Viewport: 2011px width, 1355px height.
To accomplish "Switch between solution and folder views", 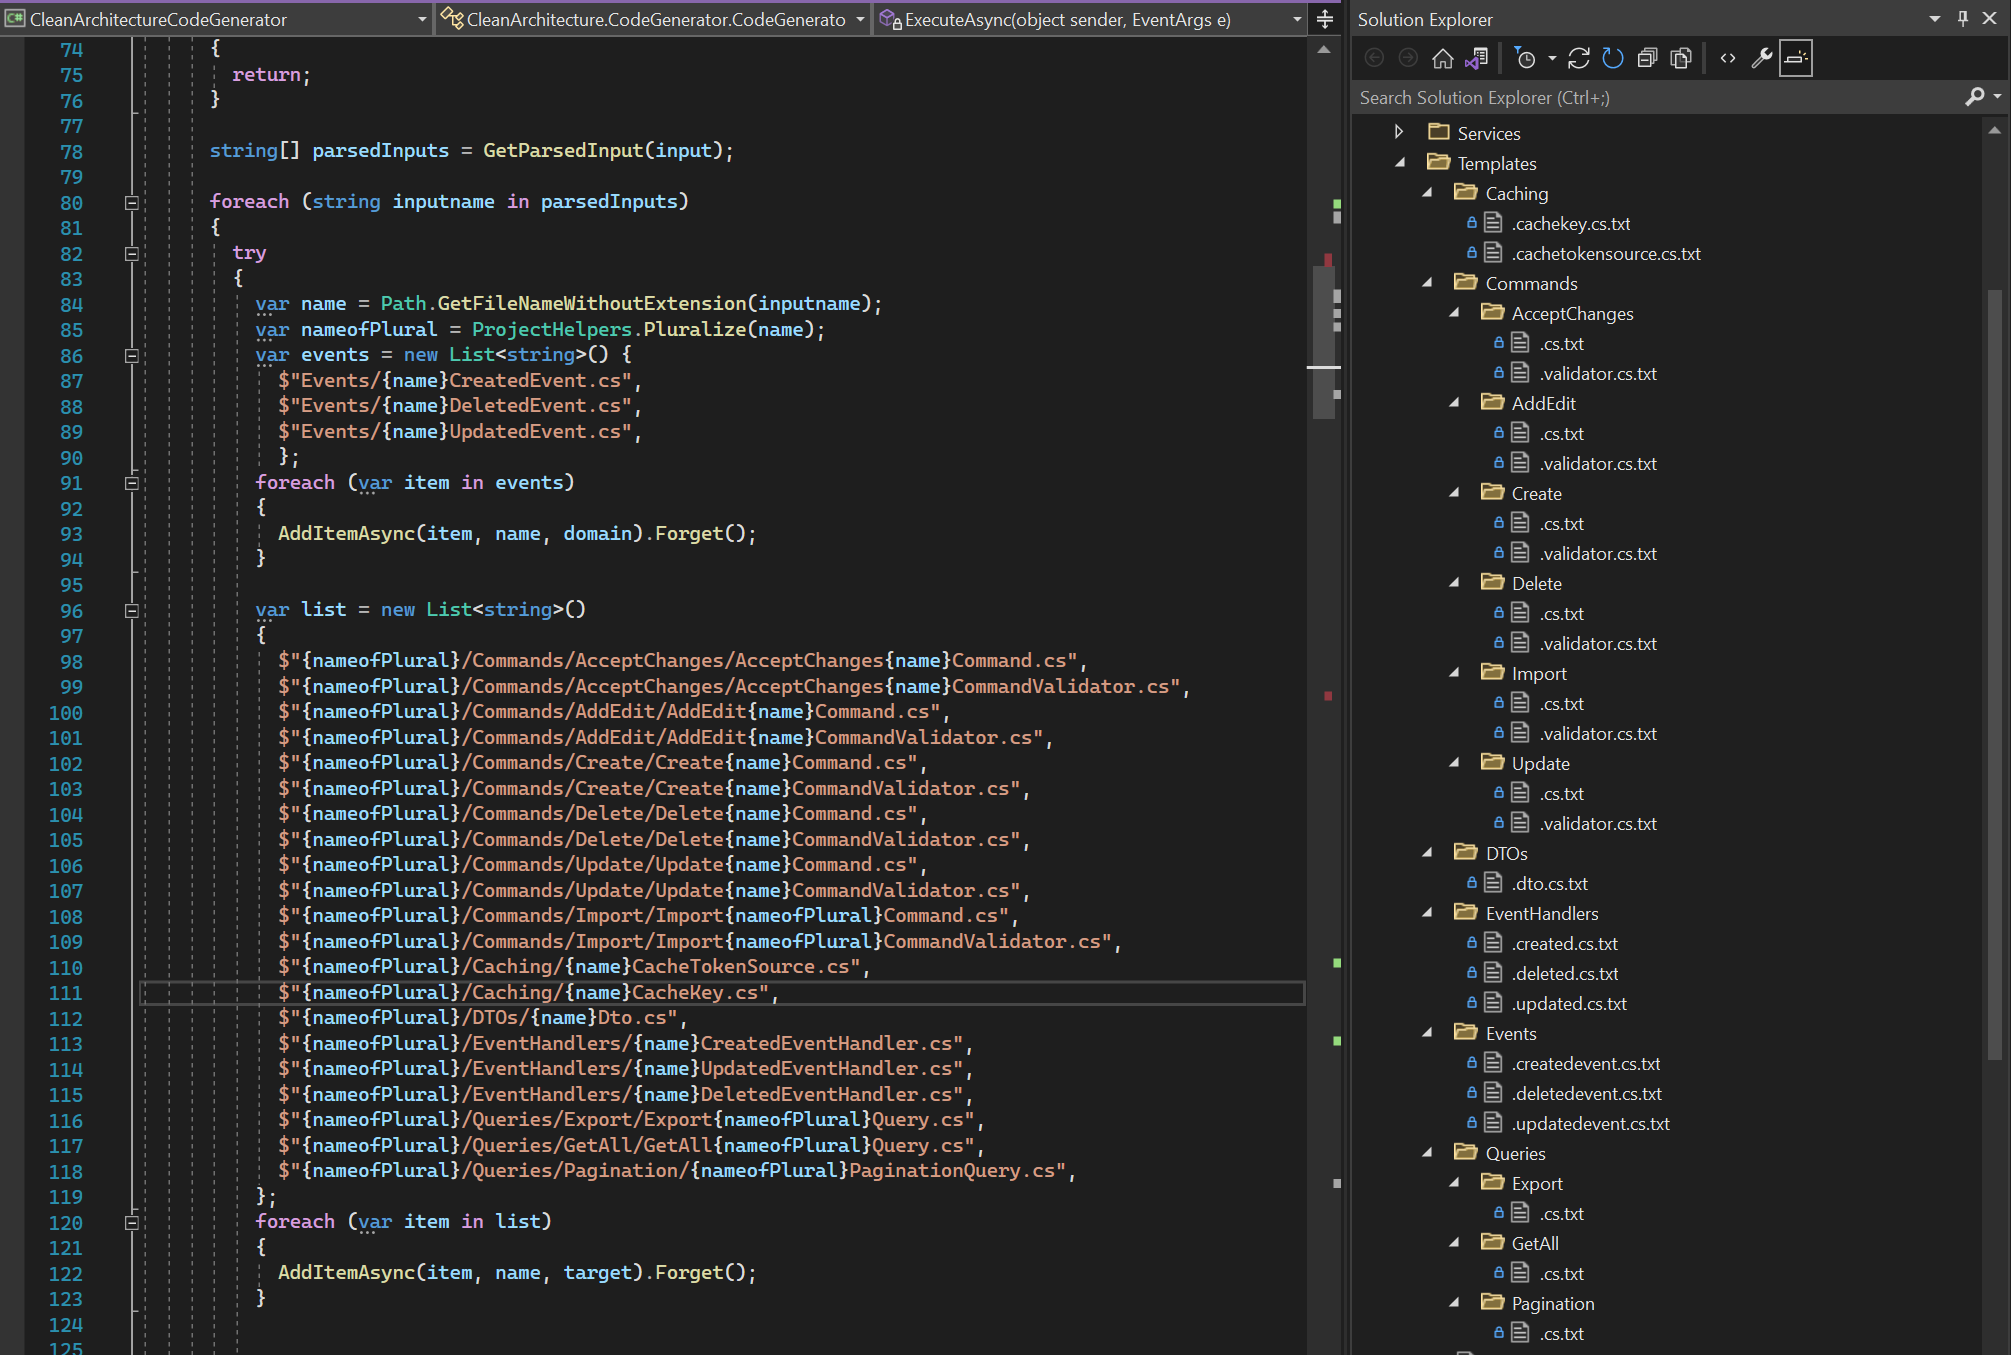I will [1476, 59].
